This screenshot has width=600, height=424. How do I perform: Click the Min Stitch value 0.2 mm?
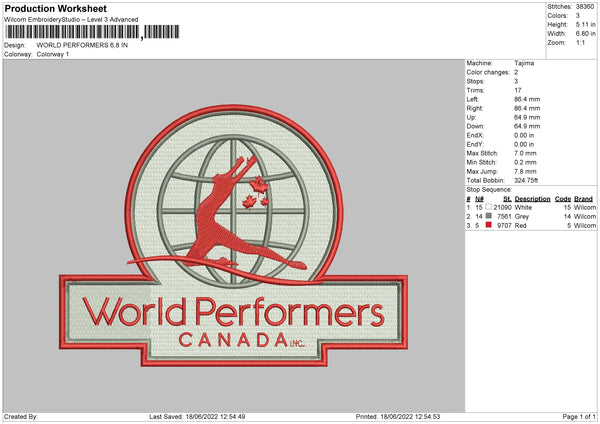point(525,162)
